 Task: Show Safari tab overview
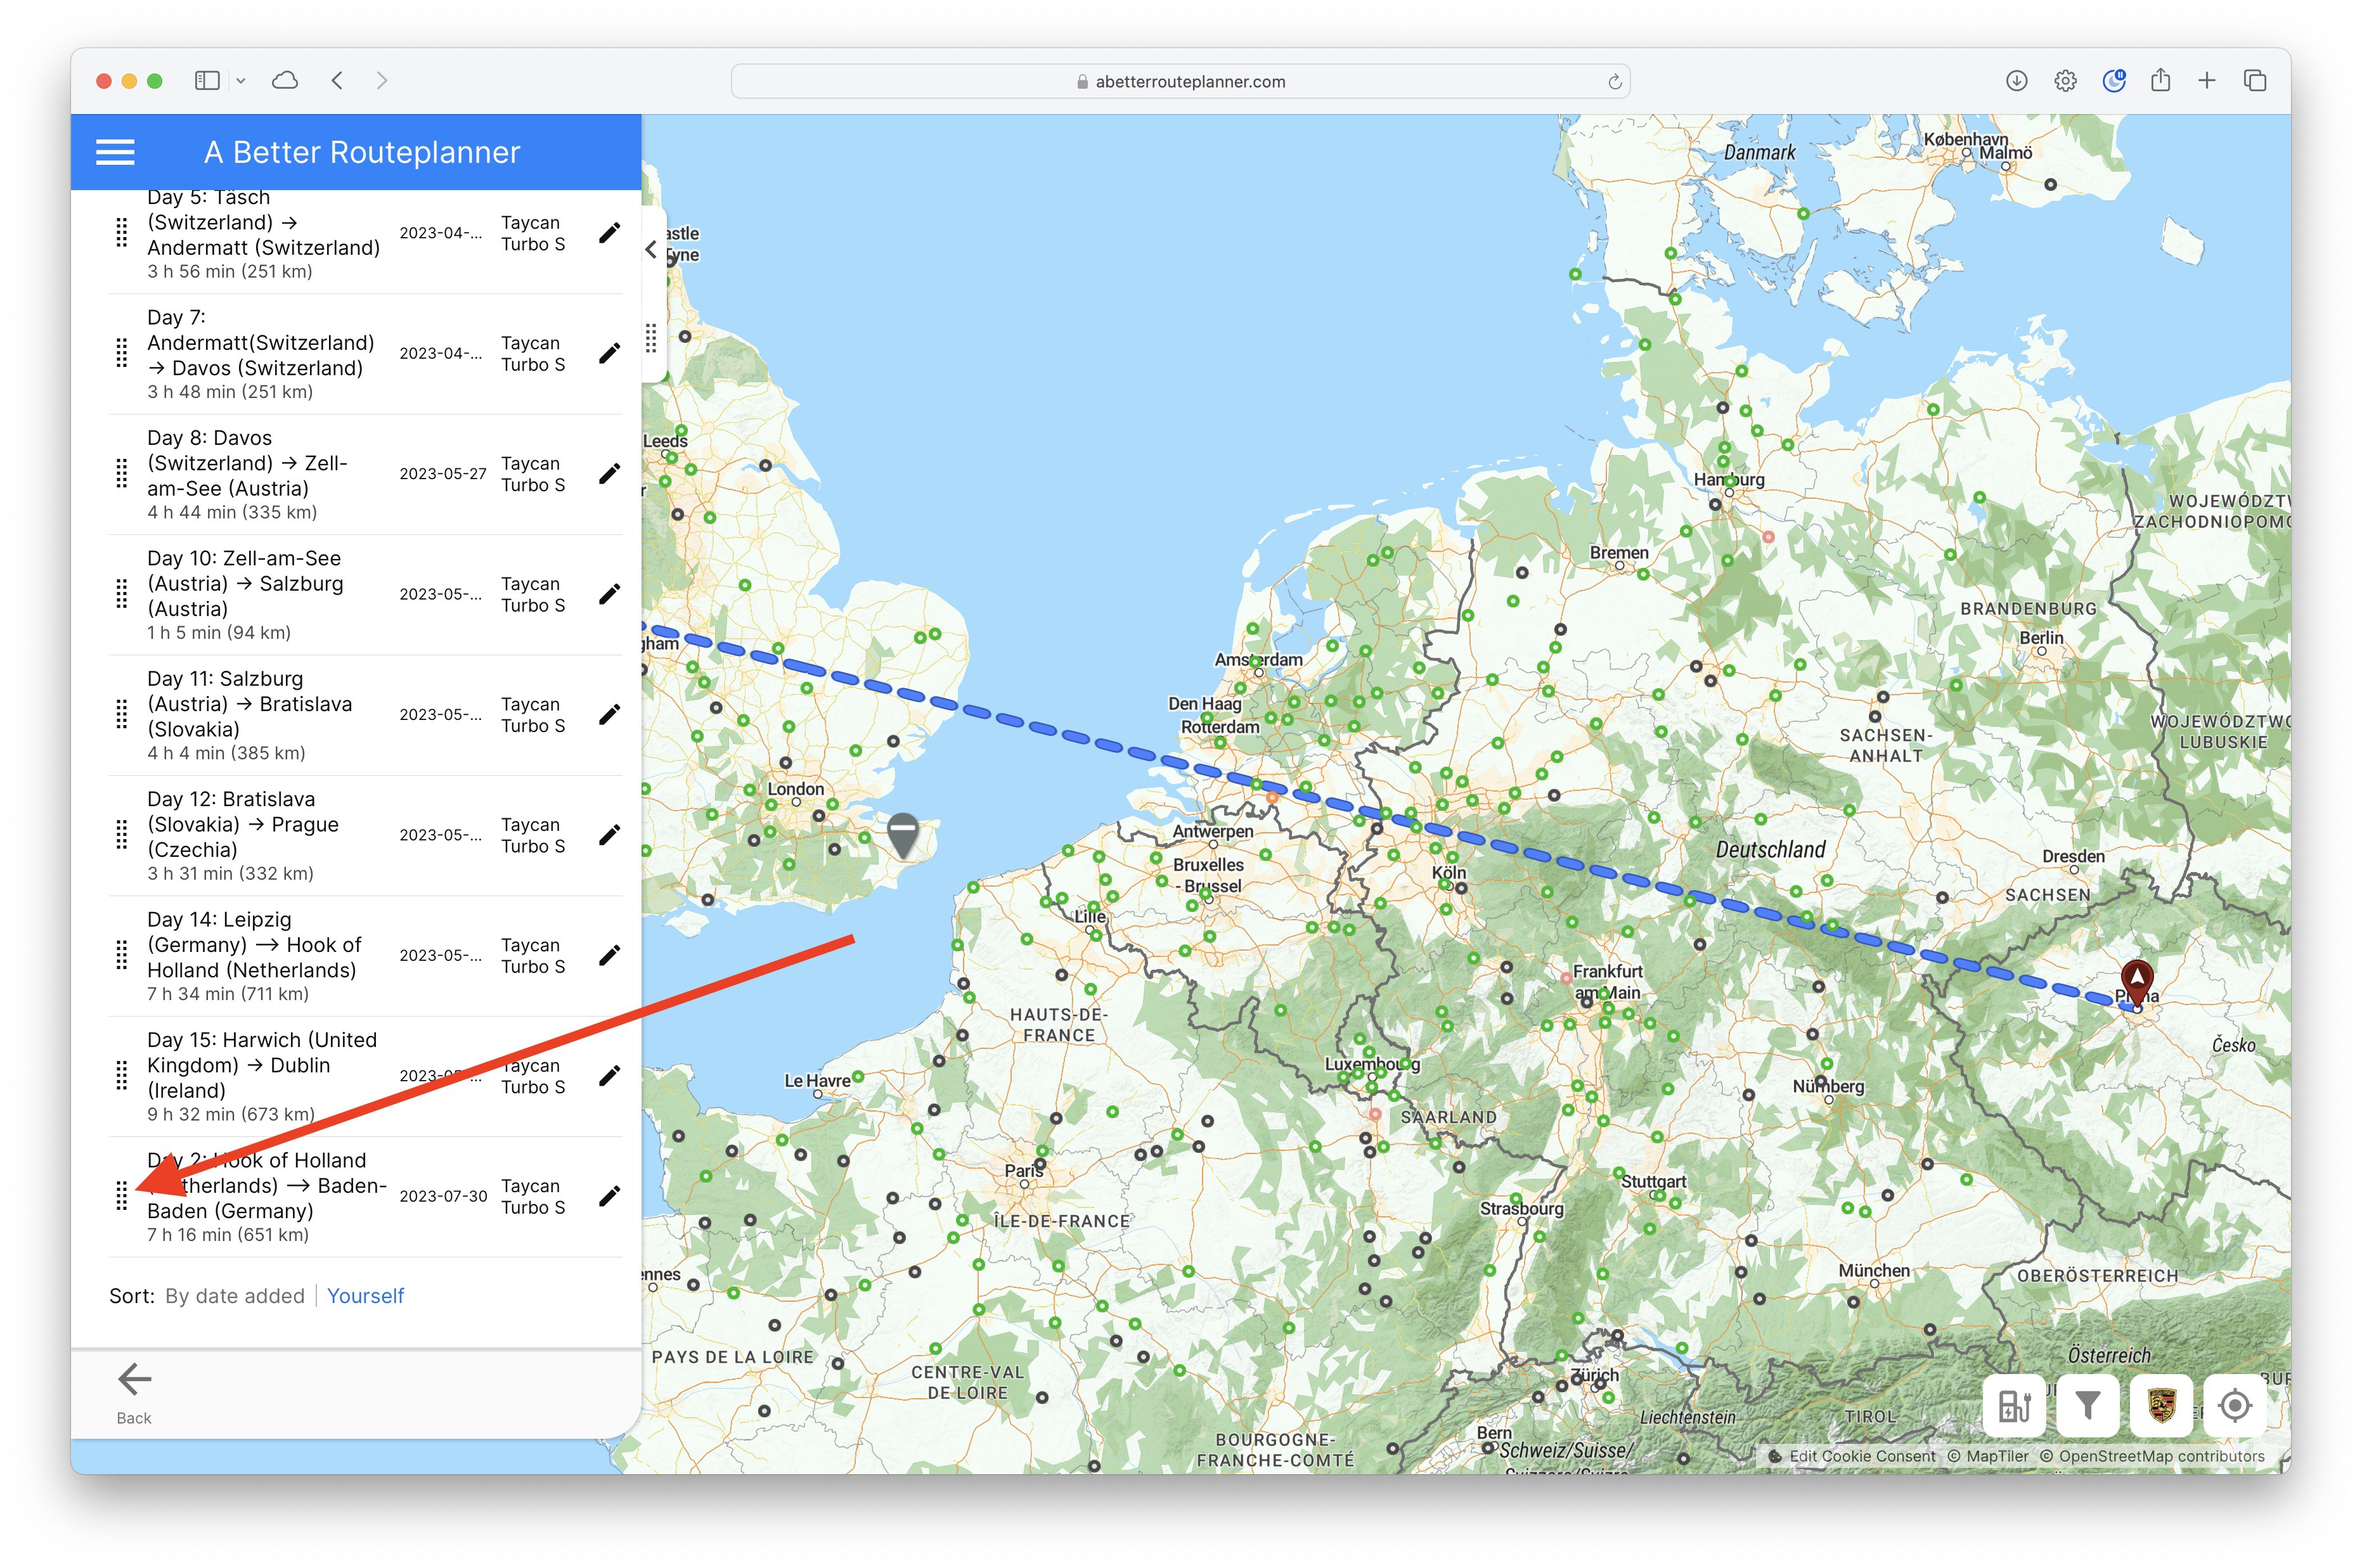(x=2255, y=81)
